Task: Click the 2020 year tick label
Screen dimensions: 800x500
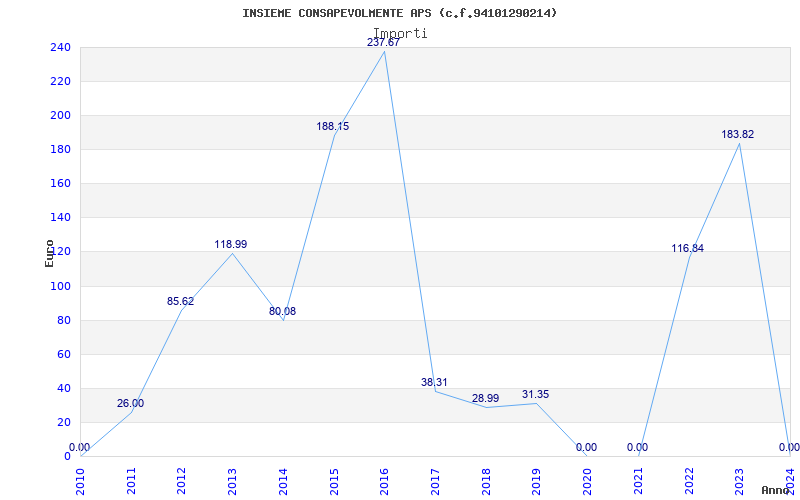Action: point(587,481)
